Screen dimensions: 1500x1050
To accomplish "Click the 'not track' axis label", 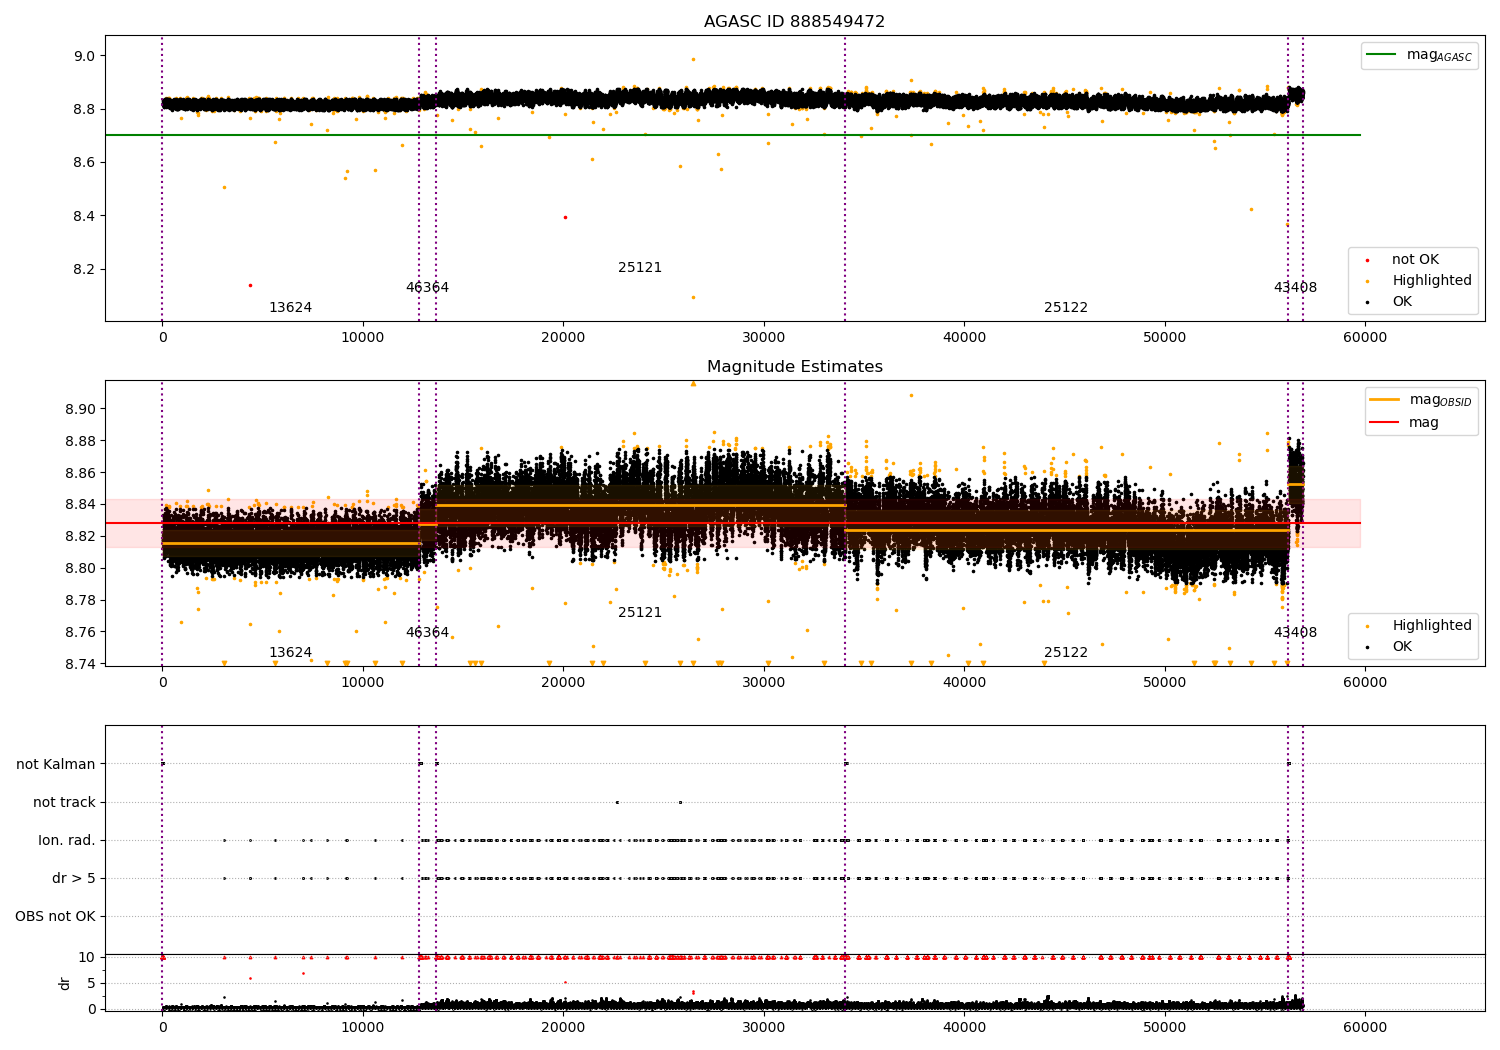I will point(64,803).
